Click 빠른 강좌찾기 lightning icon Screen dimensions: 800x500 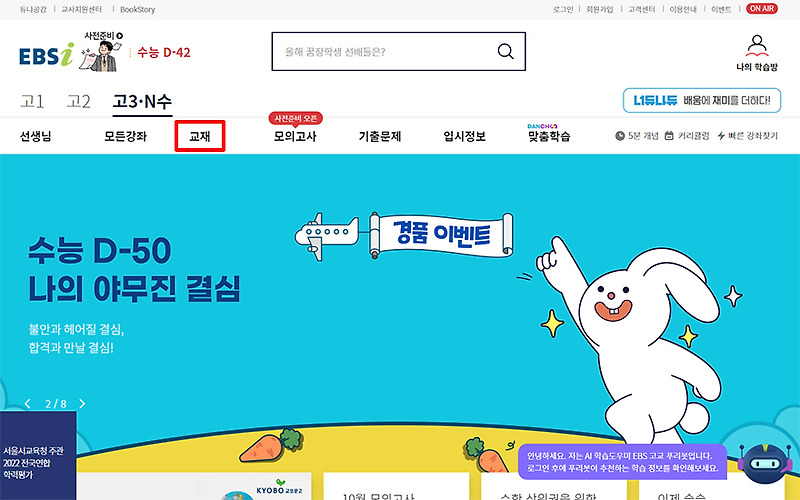tap(721, 136)
